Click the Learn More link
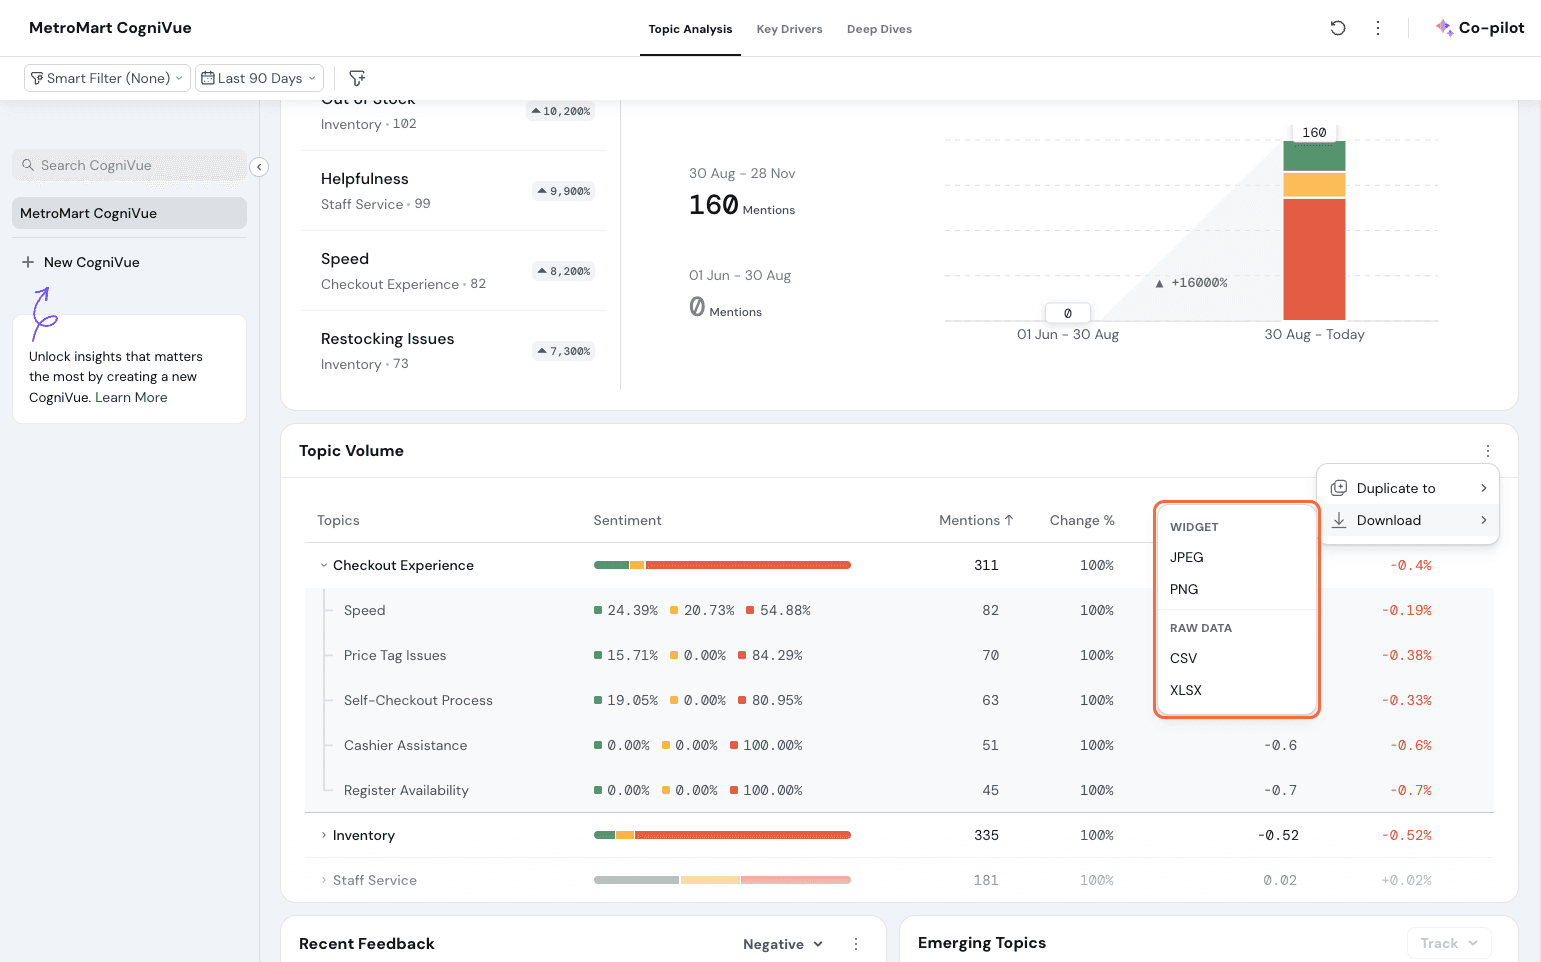The width and height of the screenshot is (1541, 962). coord(131,397)
